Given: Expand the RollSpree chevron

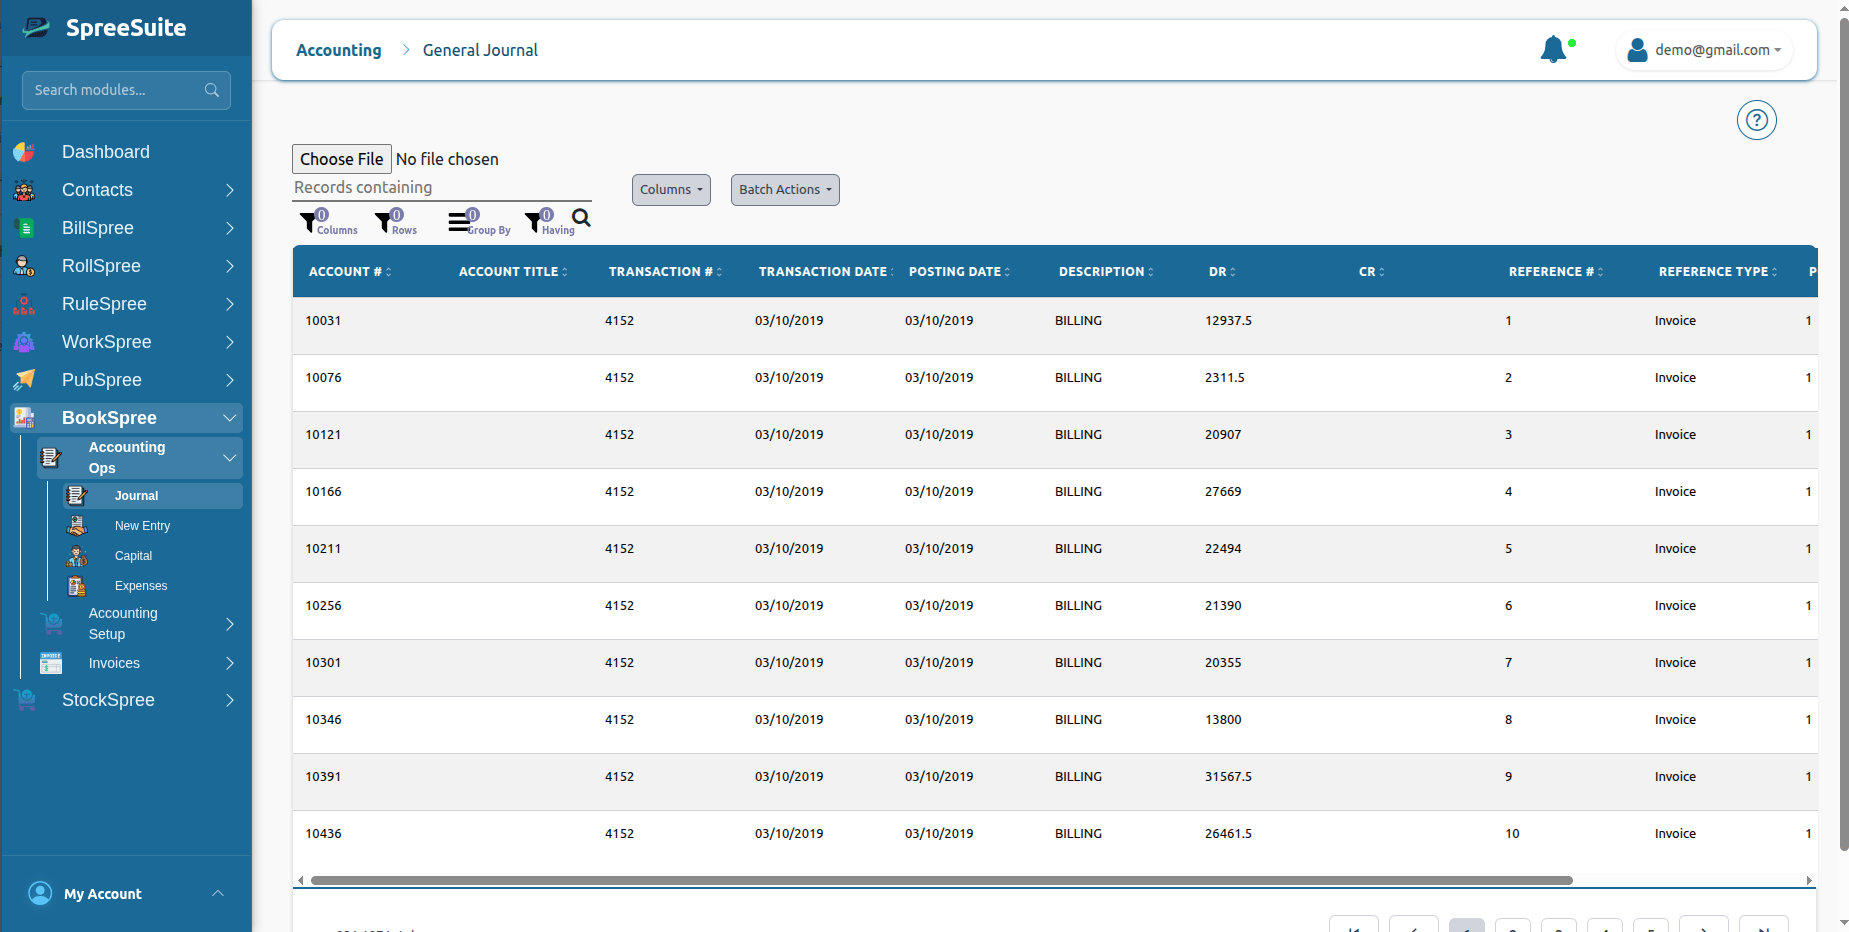Looking at the screenshot, I should pyautogui.click(x=230, y=266).
